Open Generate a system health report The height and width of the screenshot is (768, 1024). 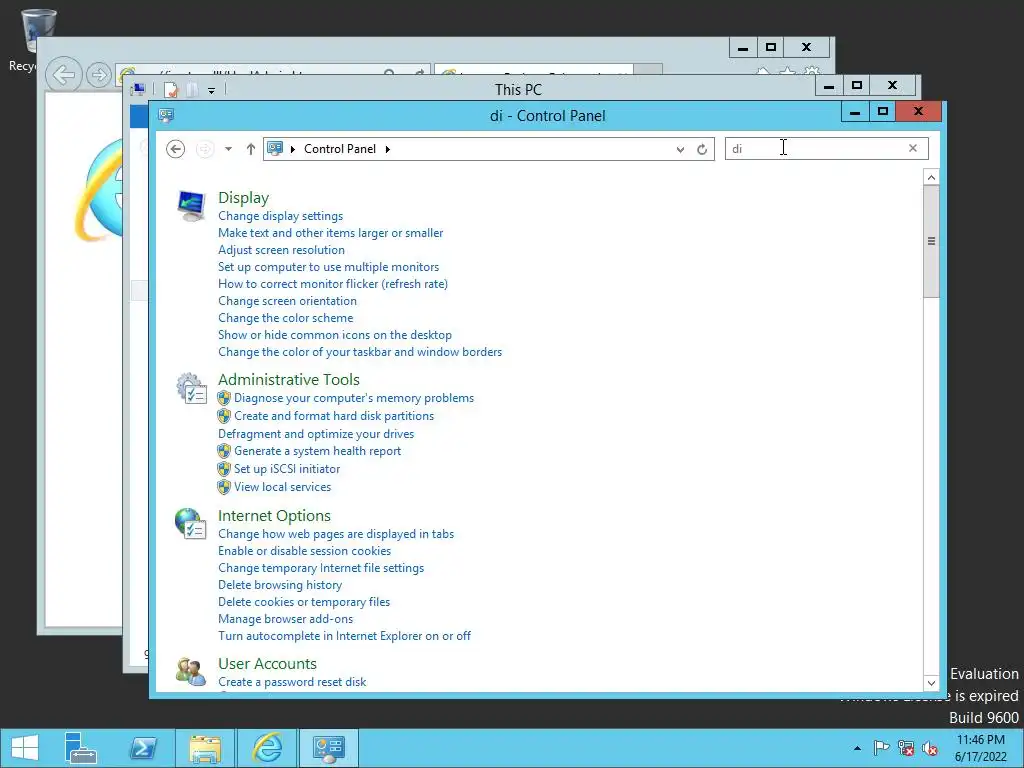point(317,451)
